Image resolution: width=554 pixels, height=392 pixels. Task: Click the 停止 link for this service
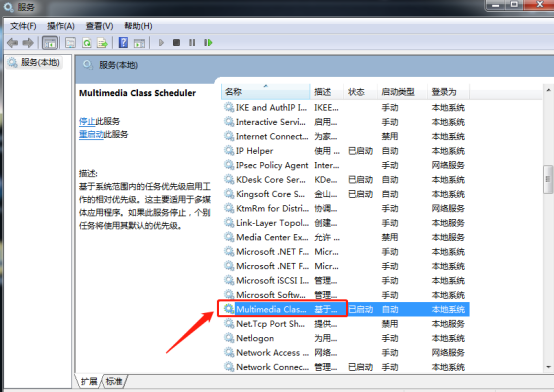[x=87, y=121]
